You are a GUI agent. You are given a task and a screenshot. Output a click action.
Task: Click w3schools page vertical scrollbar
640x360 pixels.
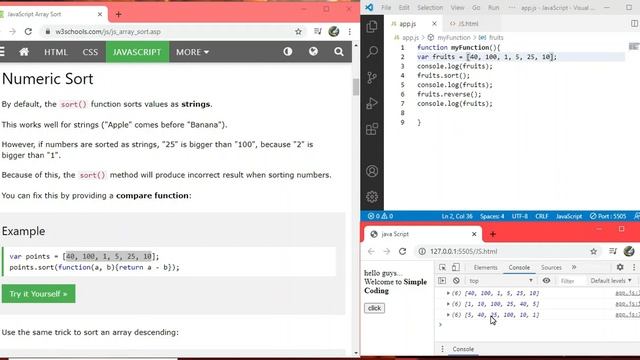[356, 87]
